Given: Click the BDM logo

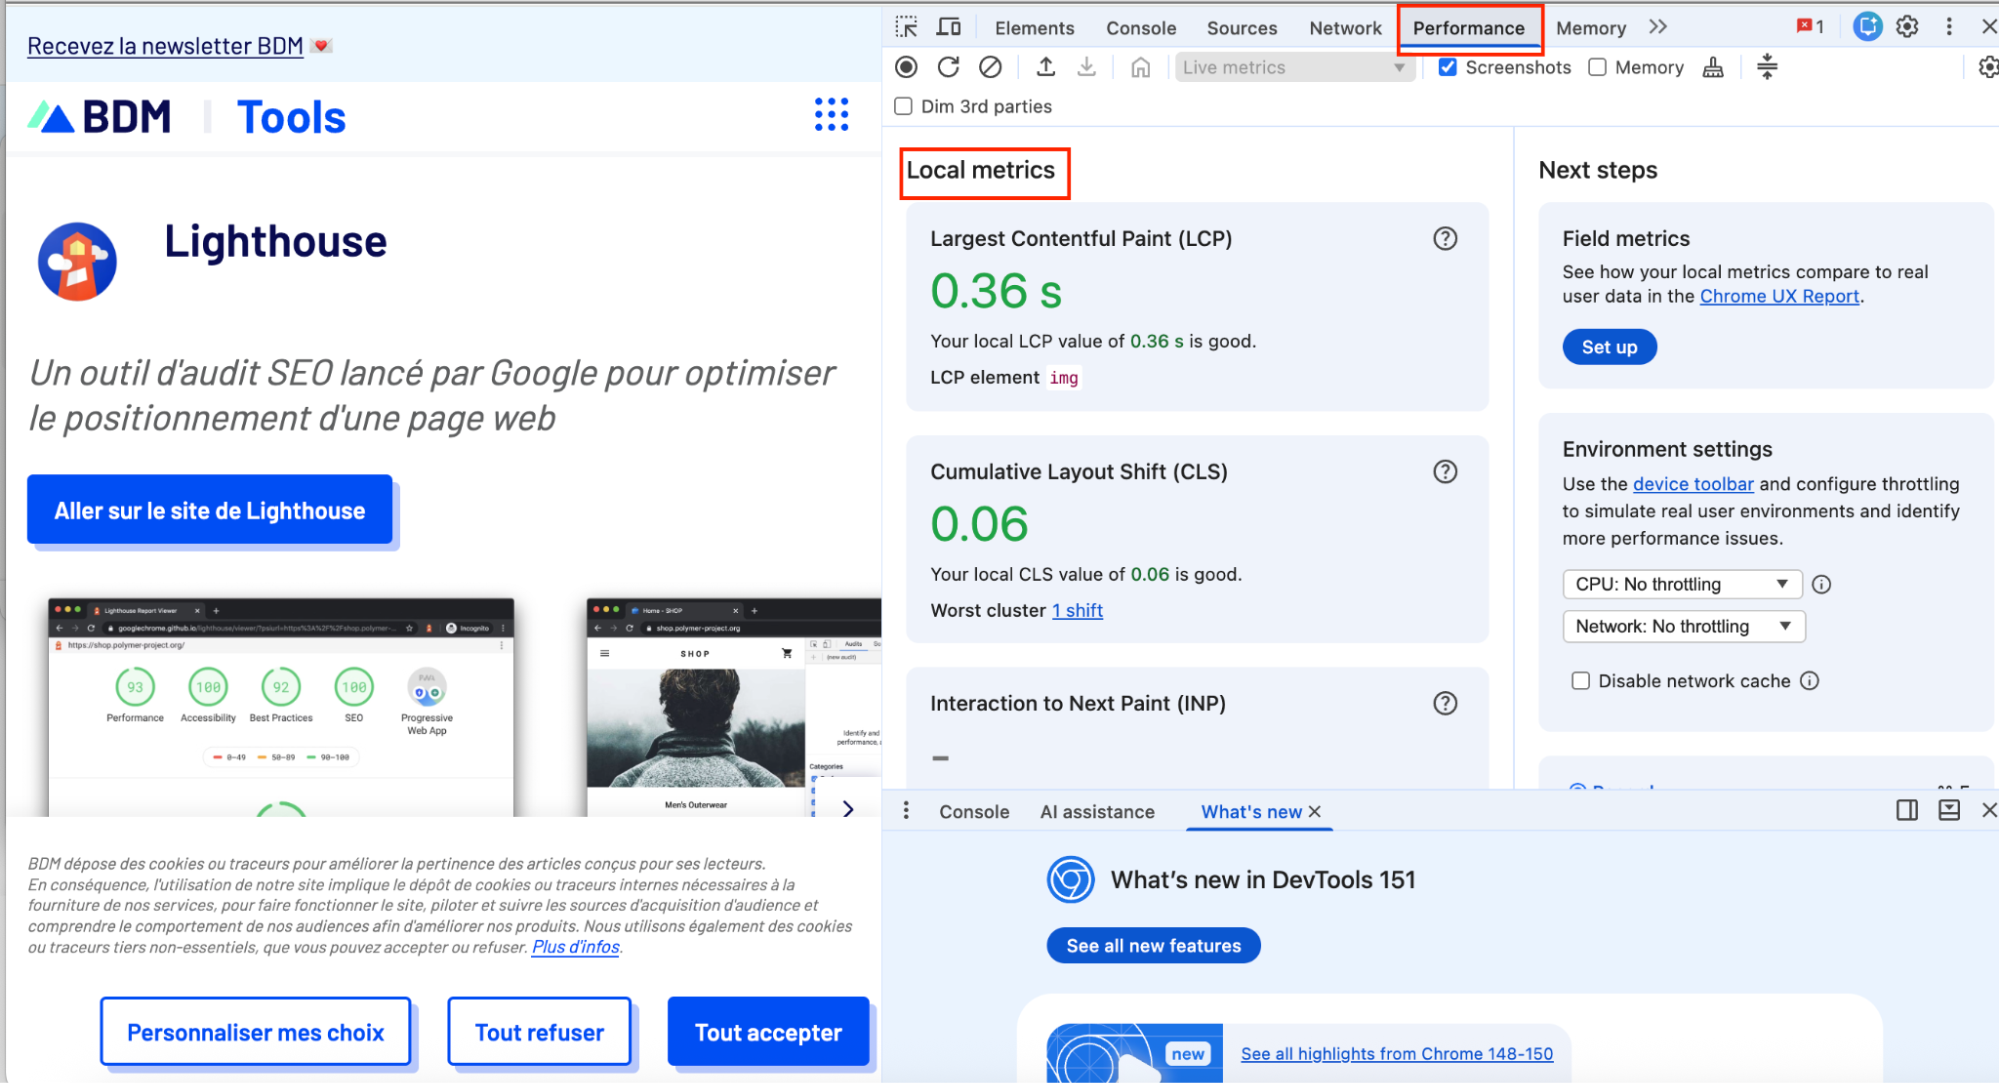Looking at the screenshot, I should tap(100, 117).
